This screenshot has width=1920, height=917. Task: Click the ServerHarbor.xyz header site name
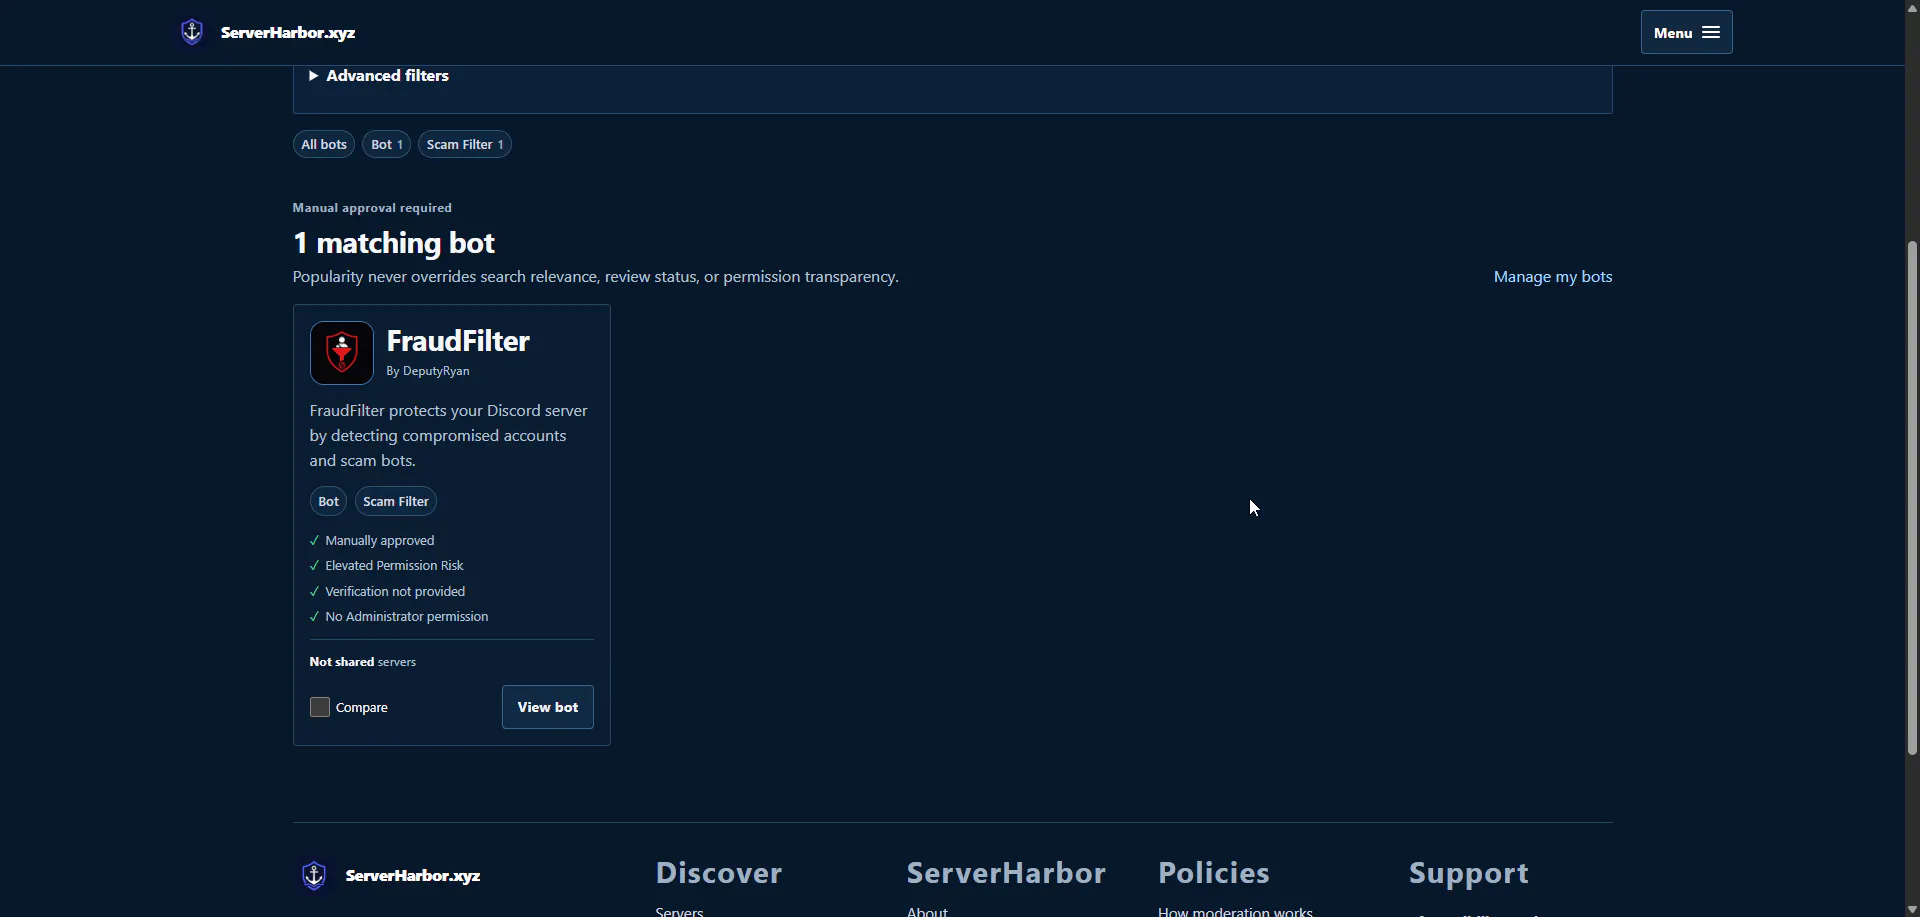288,32
